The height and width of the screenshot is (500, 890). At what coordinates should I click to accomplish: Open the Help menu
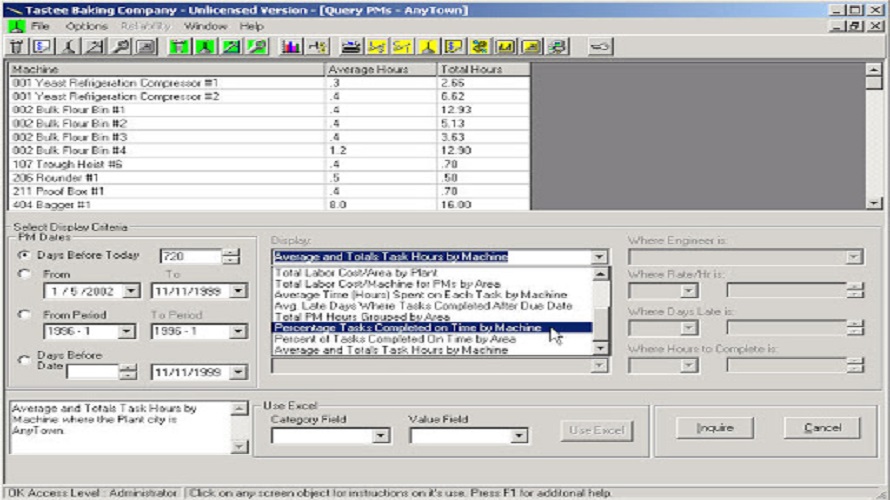click(251, 26)
